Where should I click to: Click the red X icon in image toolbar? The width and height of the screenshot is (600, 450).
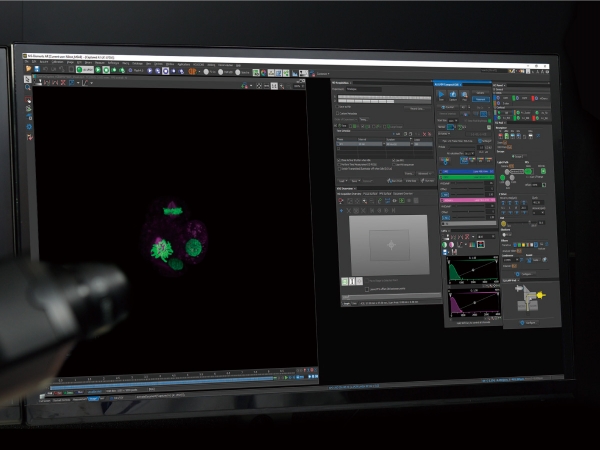pos(63,82)
